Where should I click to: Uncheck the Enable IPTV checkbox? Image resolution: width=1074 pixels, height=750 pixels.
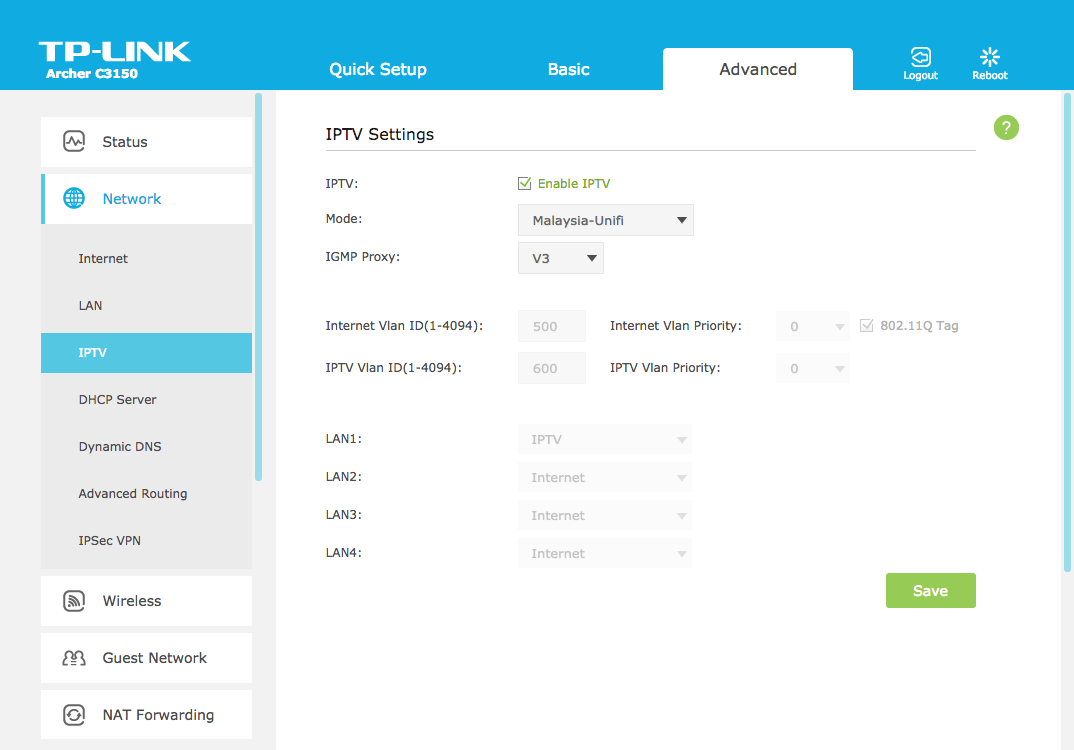[x=524, y=184]
